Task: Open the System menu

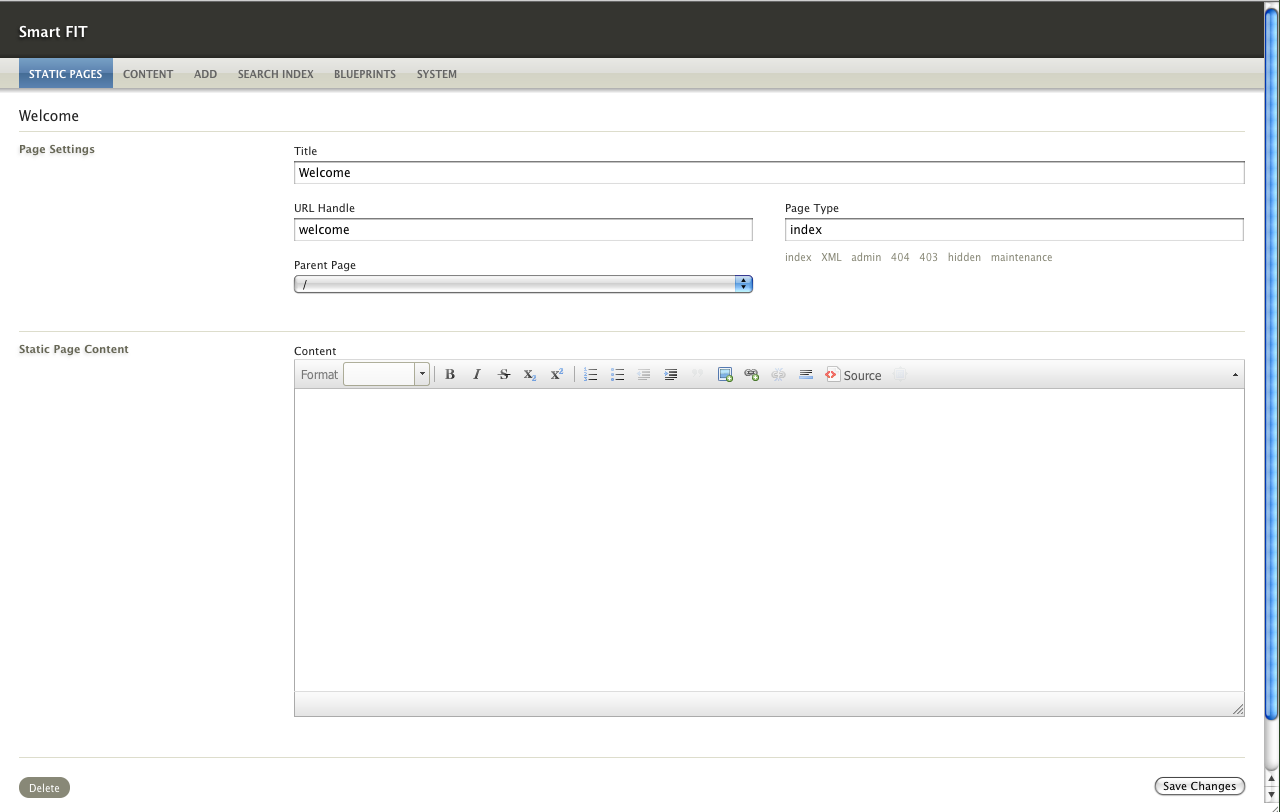Action: point(437,74)
